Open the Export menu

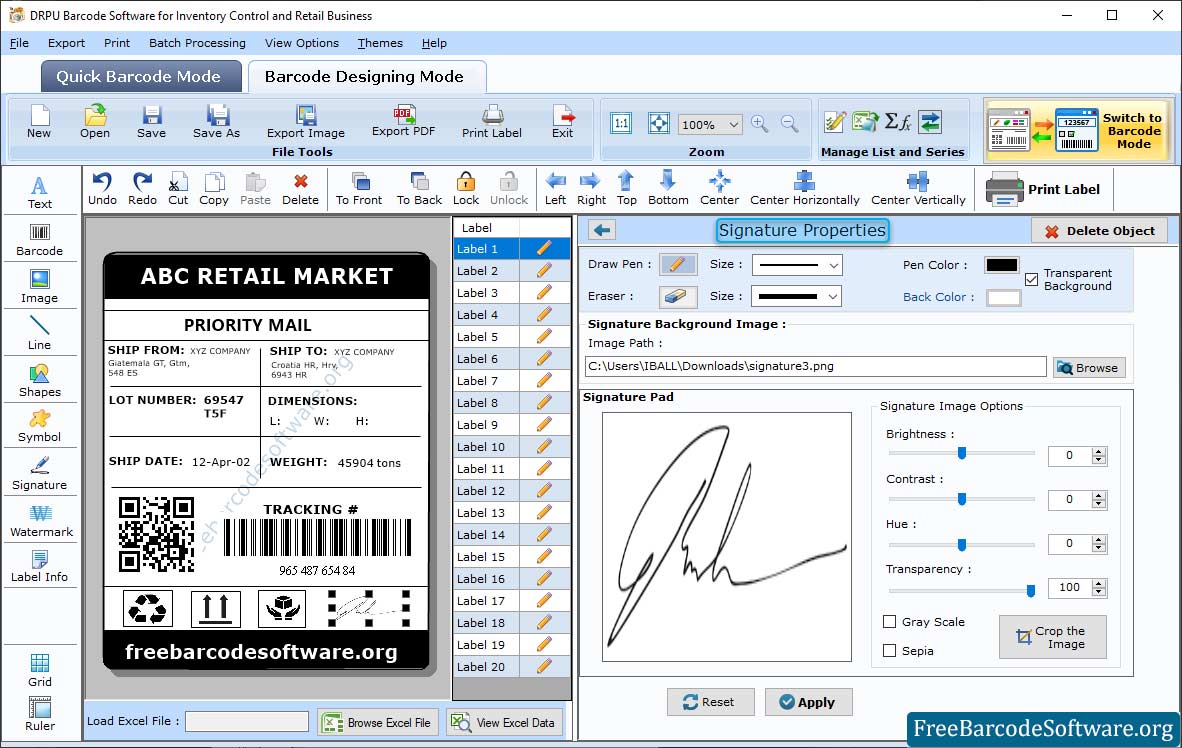(66, 43)
